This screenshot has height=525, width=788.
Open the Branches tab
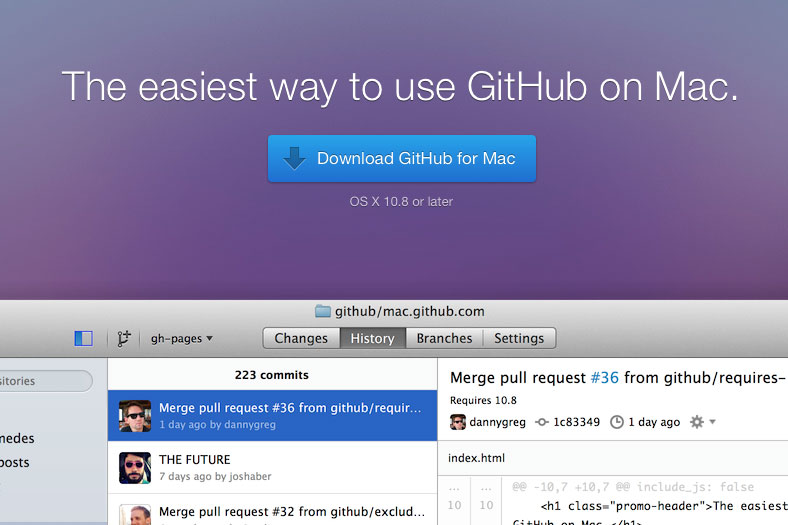click(x=444, y=338)
